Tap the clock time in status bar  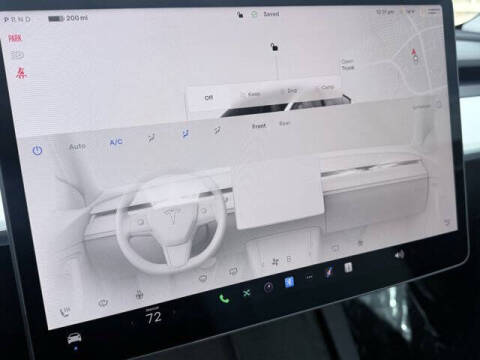click(385, 12)
